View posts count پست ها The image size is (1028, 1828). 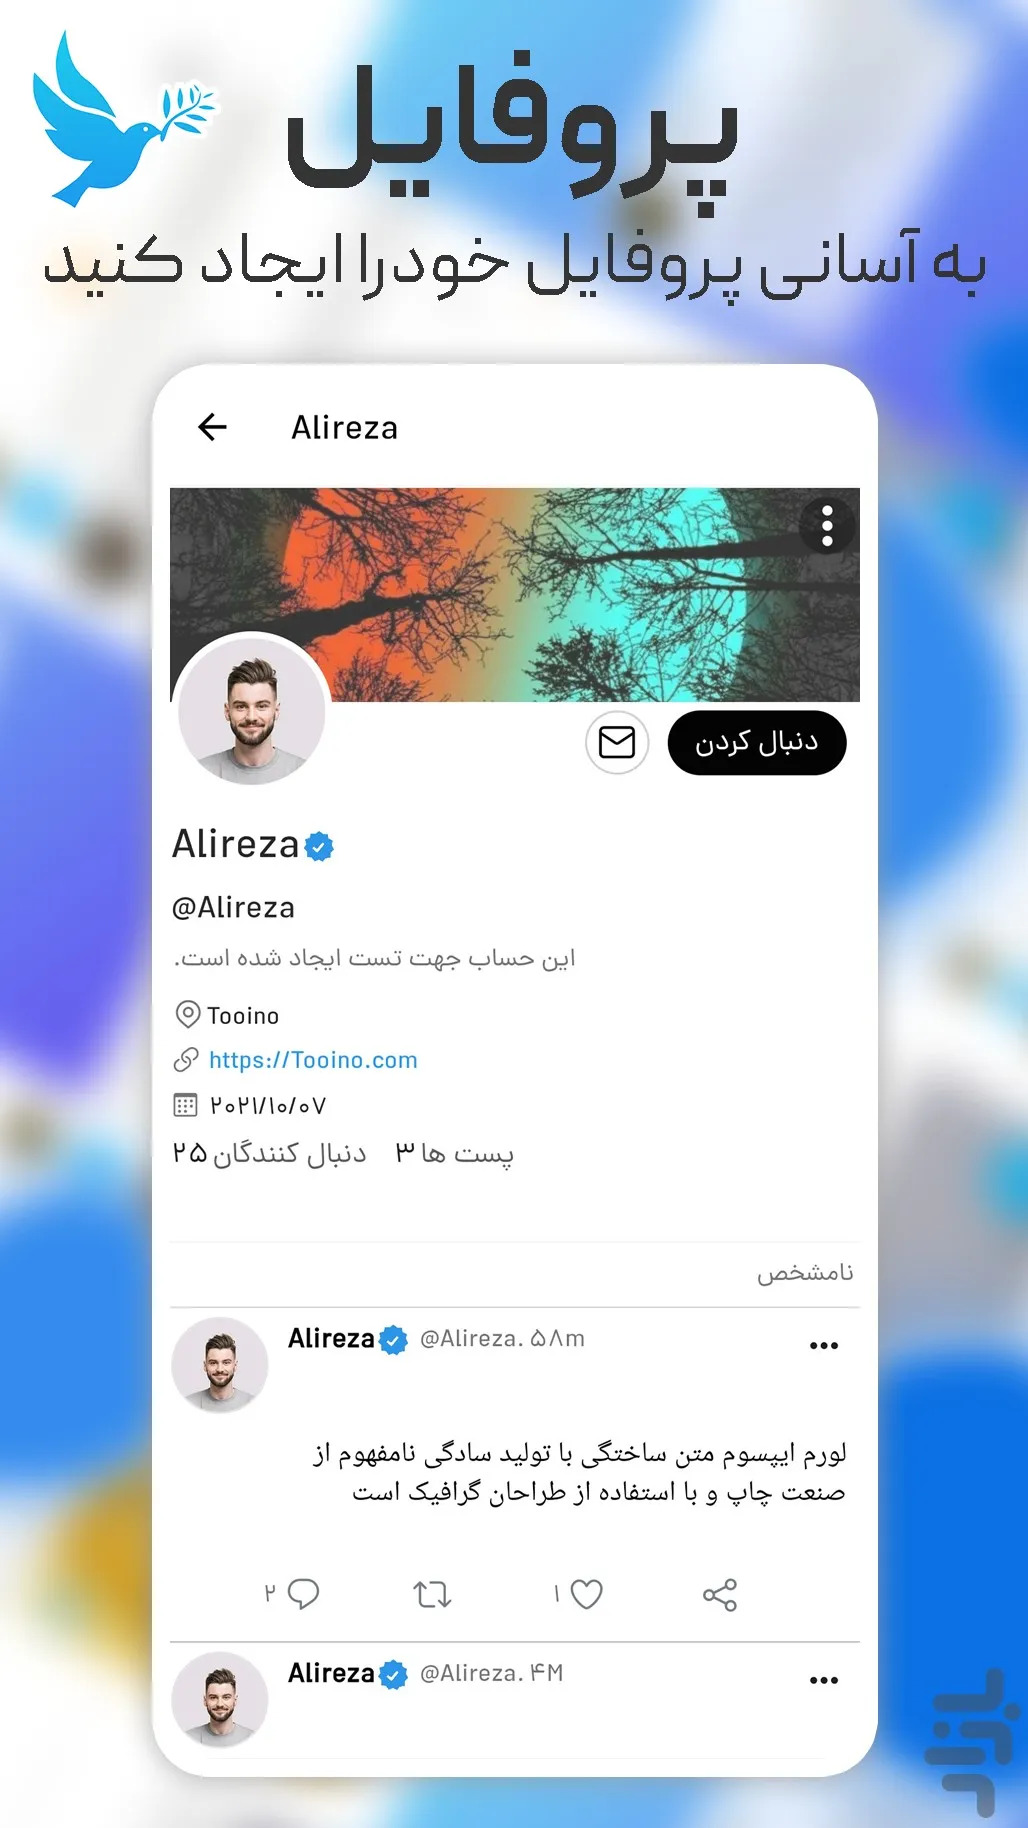tap(455, 1154)
